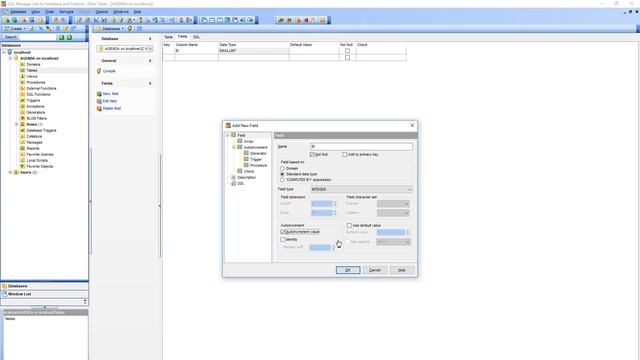
Task: Open the Field type INTEGER dropdown
Action: click(x=361, y=189)
